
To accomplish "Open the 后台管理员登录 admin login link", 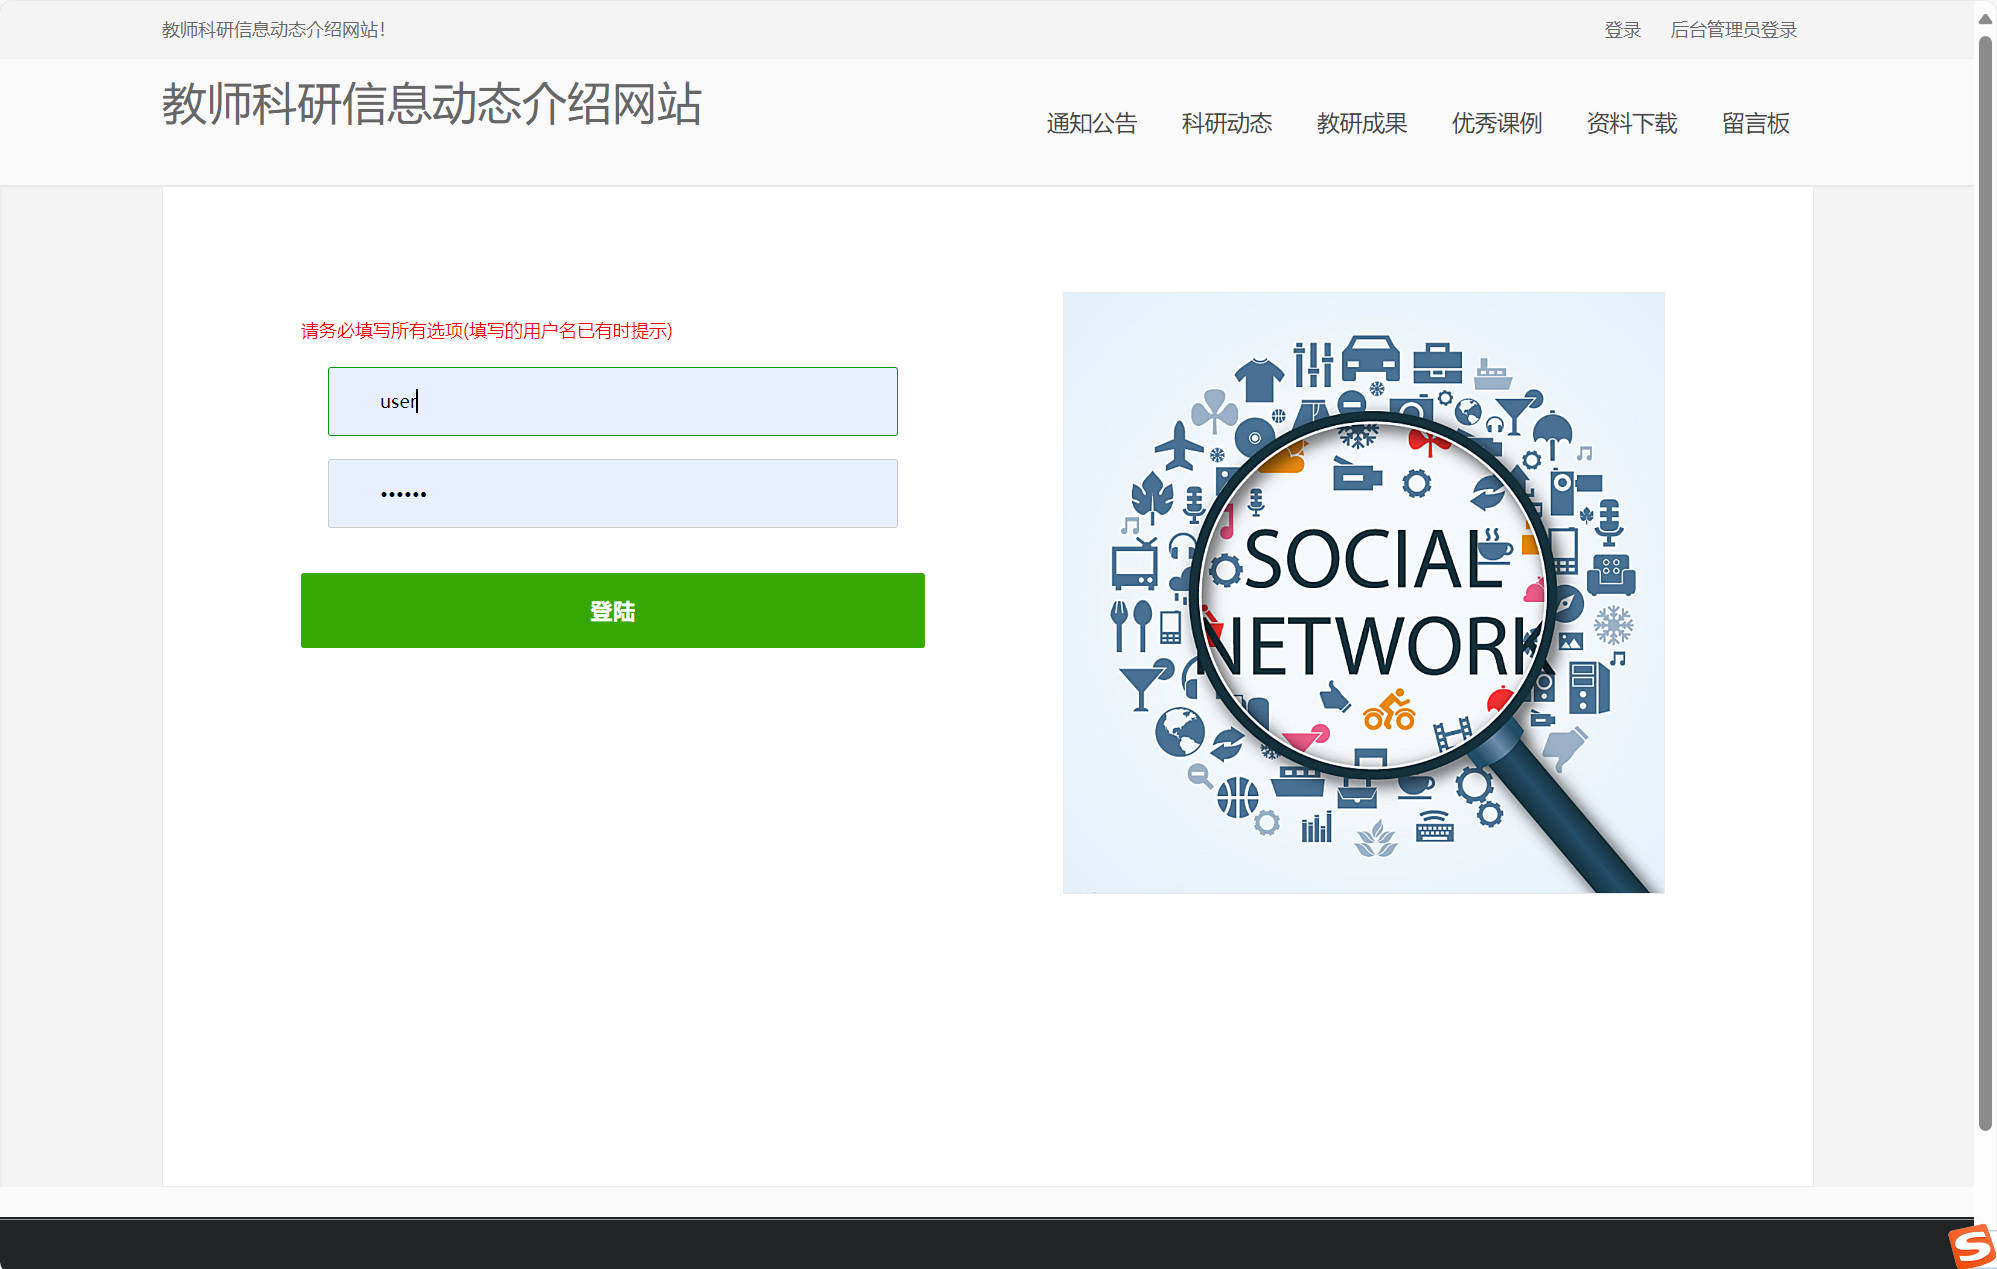I will point(1735,30).
